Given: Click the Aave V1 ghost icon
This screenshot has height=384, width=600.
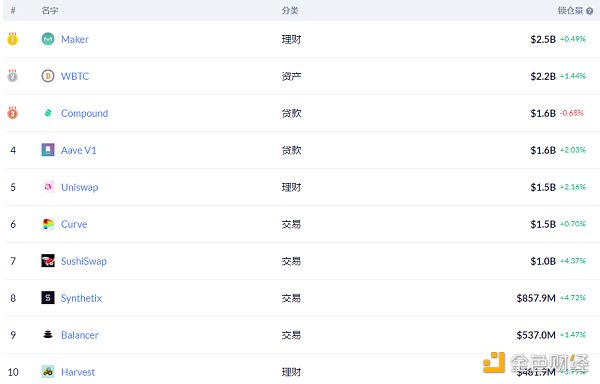Looking at the screenshot, I should (x=48, y=150).
